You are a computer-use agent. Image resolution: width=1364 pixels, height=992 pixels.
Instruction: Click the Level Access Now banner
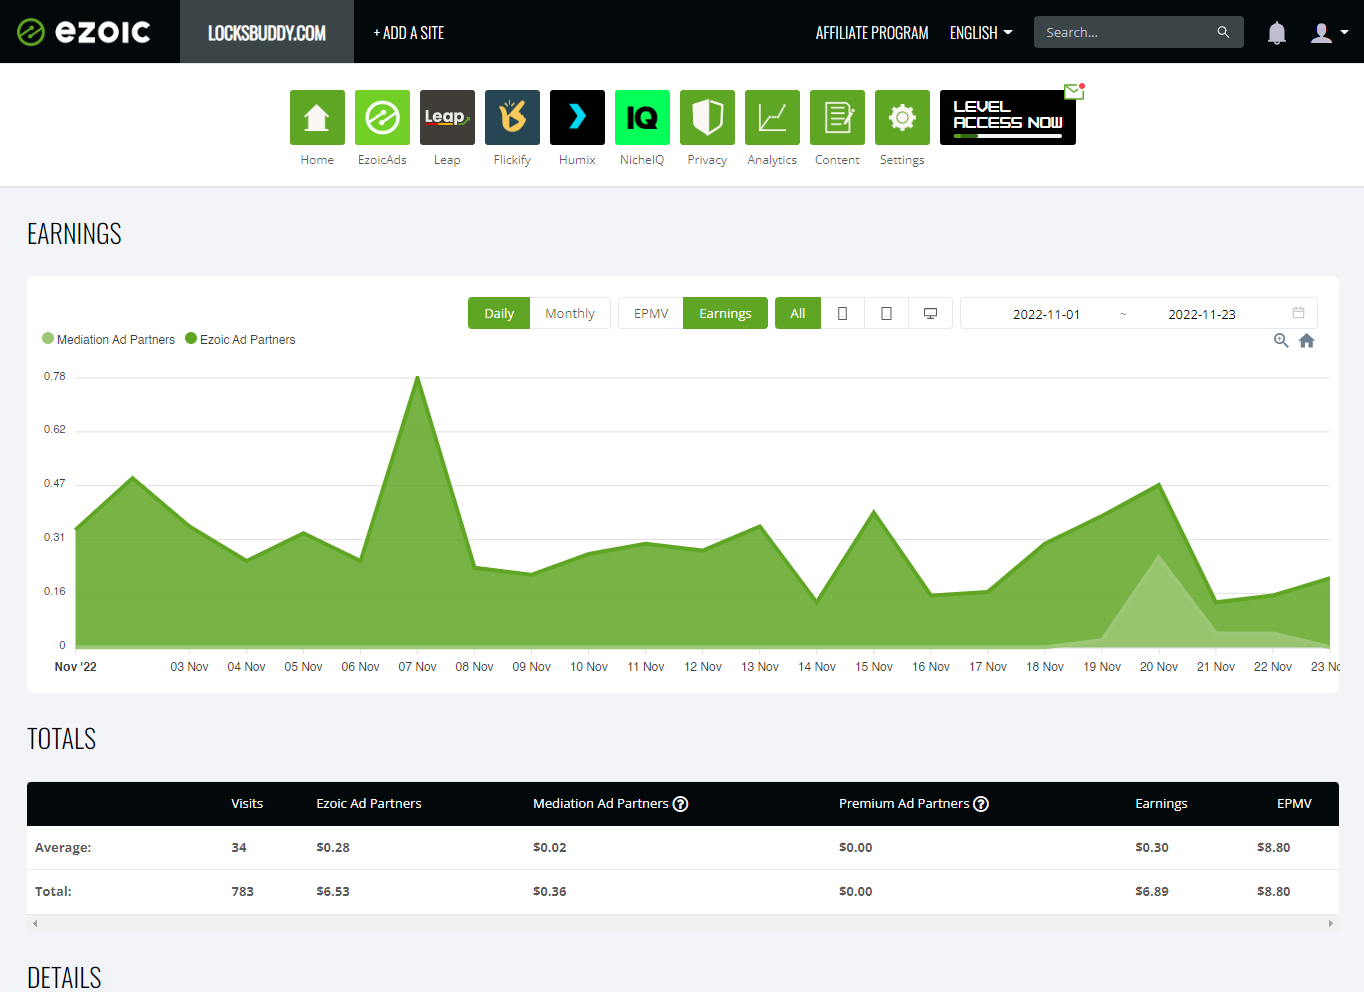[x=1007, y=117]
